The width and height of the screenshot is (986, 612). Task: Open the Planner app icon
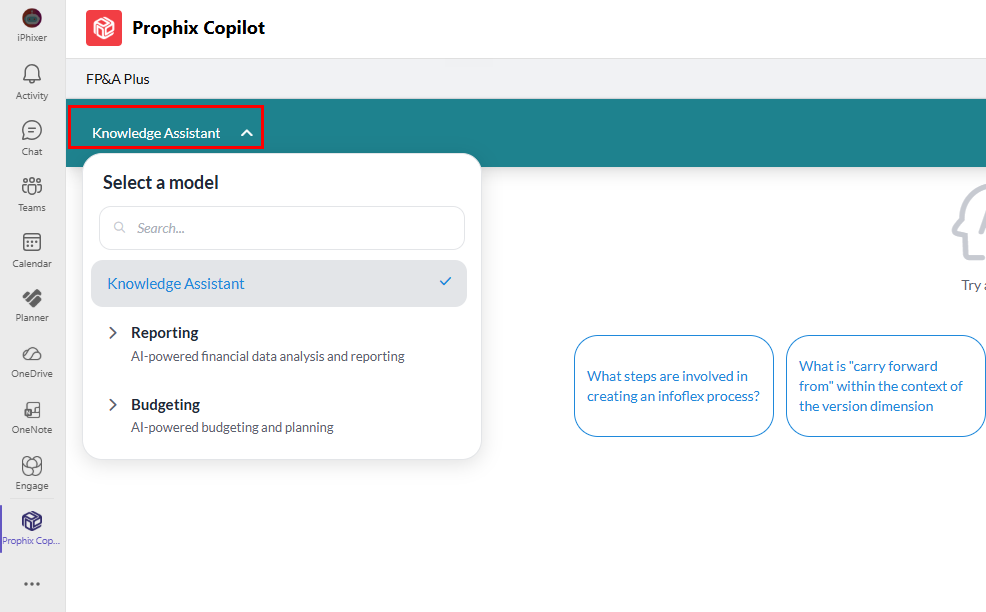point(32,298)
